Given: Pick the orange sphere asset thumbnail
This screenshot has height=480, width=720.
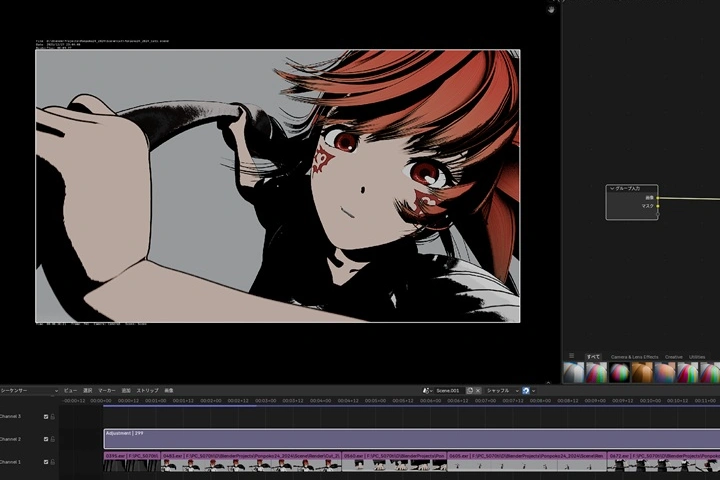Looking at the screenshot, I should coord(642,373).
